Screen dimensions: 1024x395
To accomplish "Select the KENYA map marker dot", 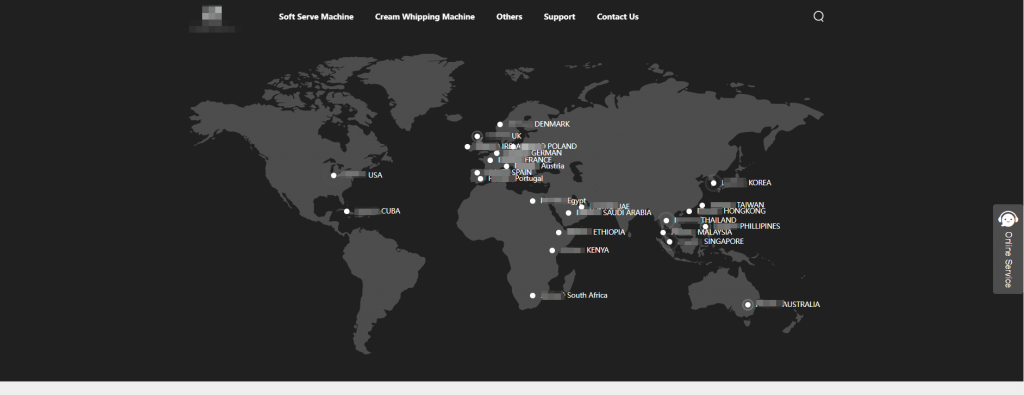I will 552,250.
